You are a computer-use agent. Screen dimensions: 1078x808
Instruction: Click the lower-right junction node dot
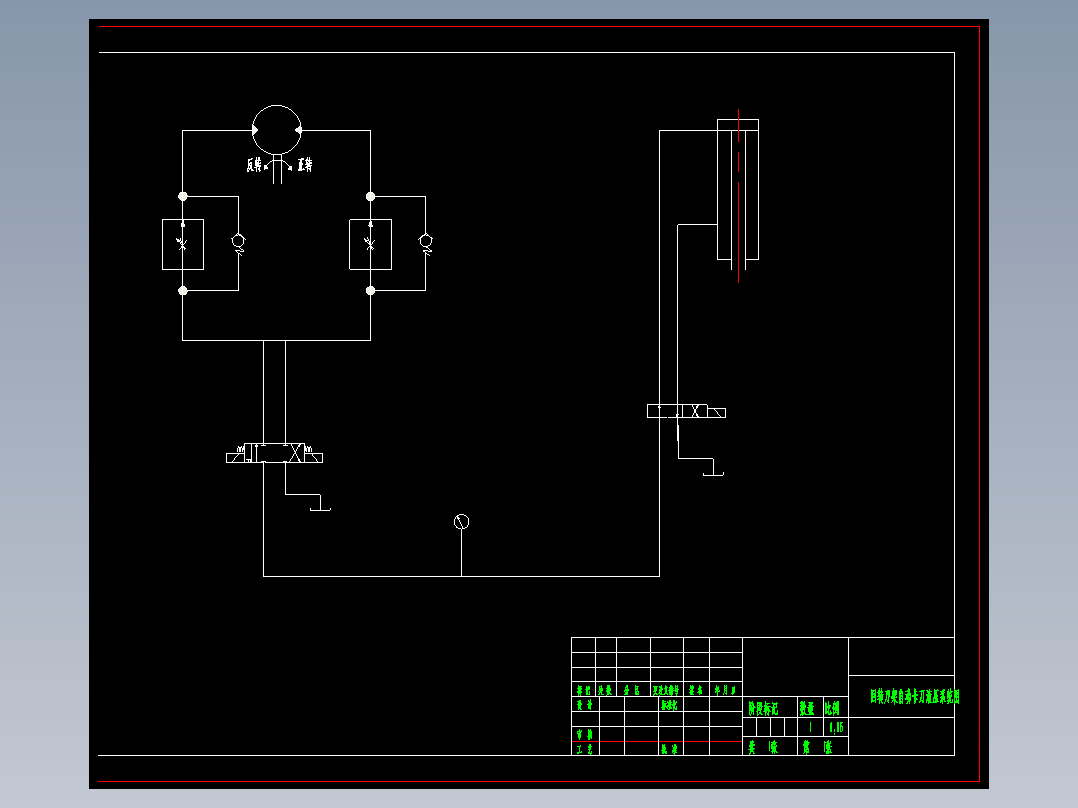tap(371, 291)
